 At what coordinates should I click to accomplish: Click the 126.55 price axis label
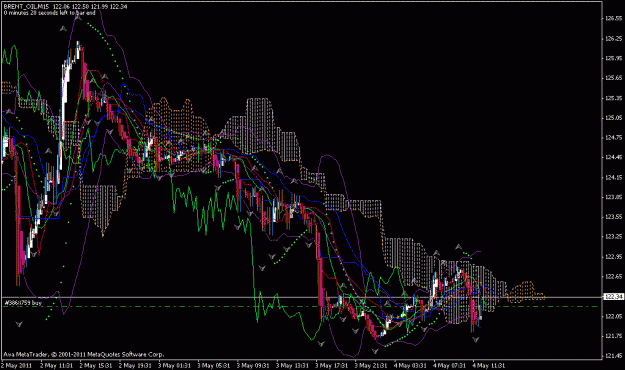pyautogui.click(x=614, y=18)
